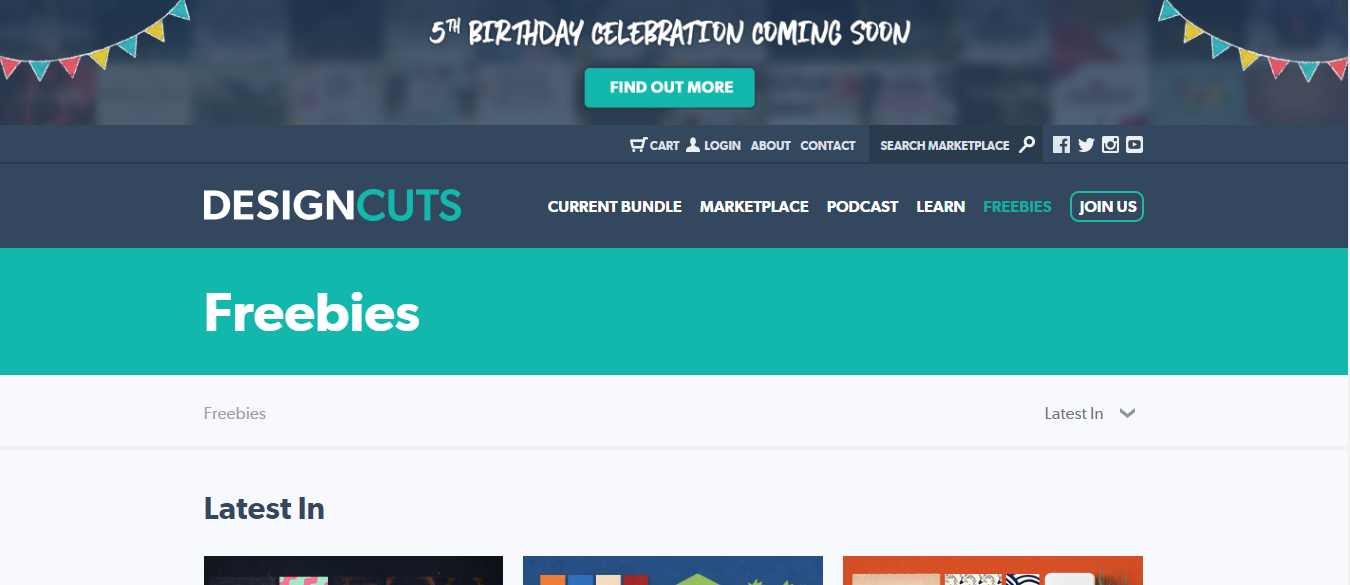1350x585 pixels.
Task: Click the login person icon
Action: pyautogui.click(x=692, y=144)
